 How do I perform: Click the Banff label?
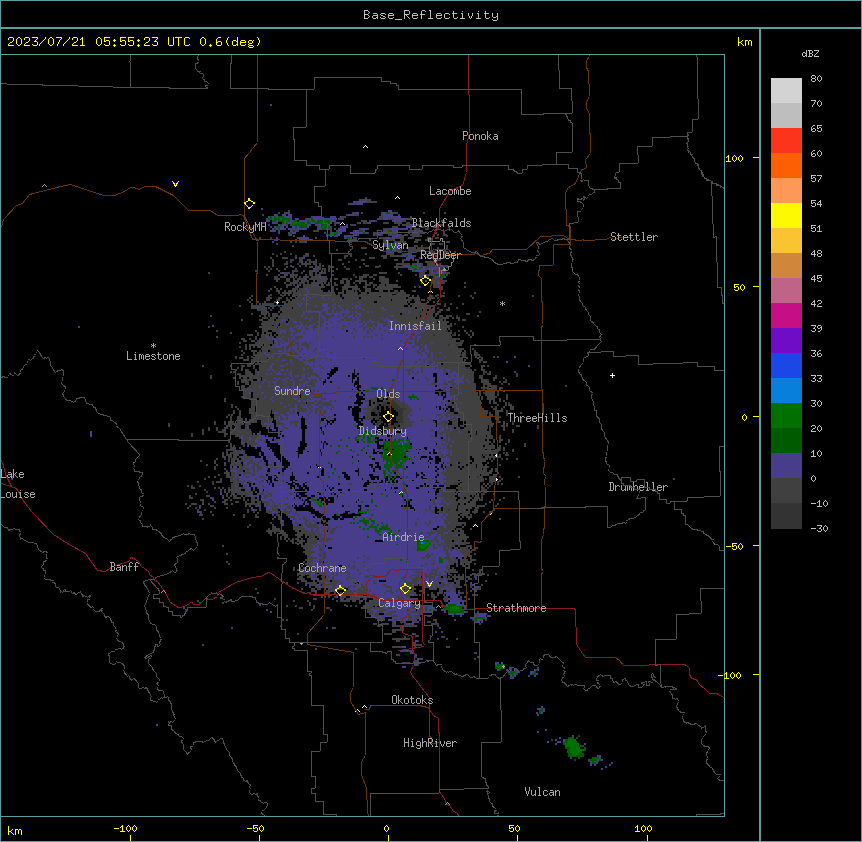coord(124,567)
